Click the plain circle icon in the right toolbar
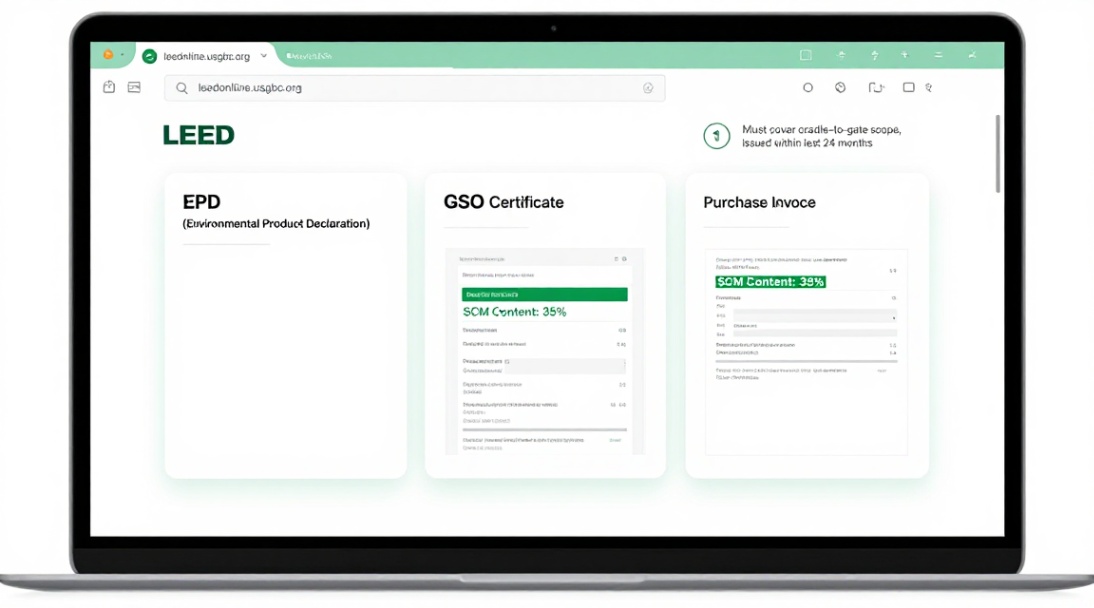 808,87
